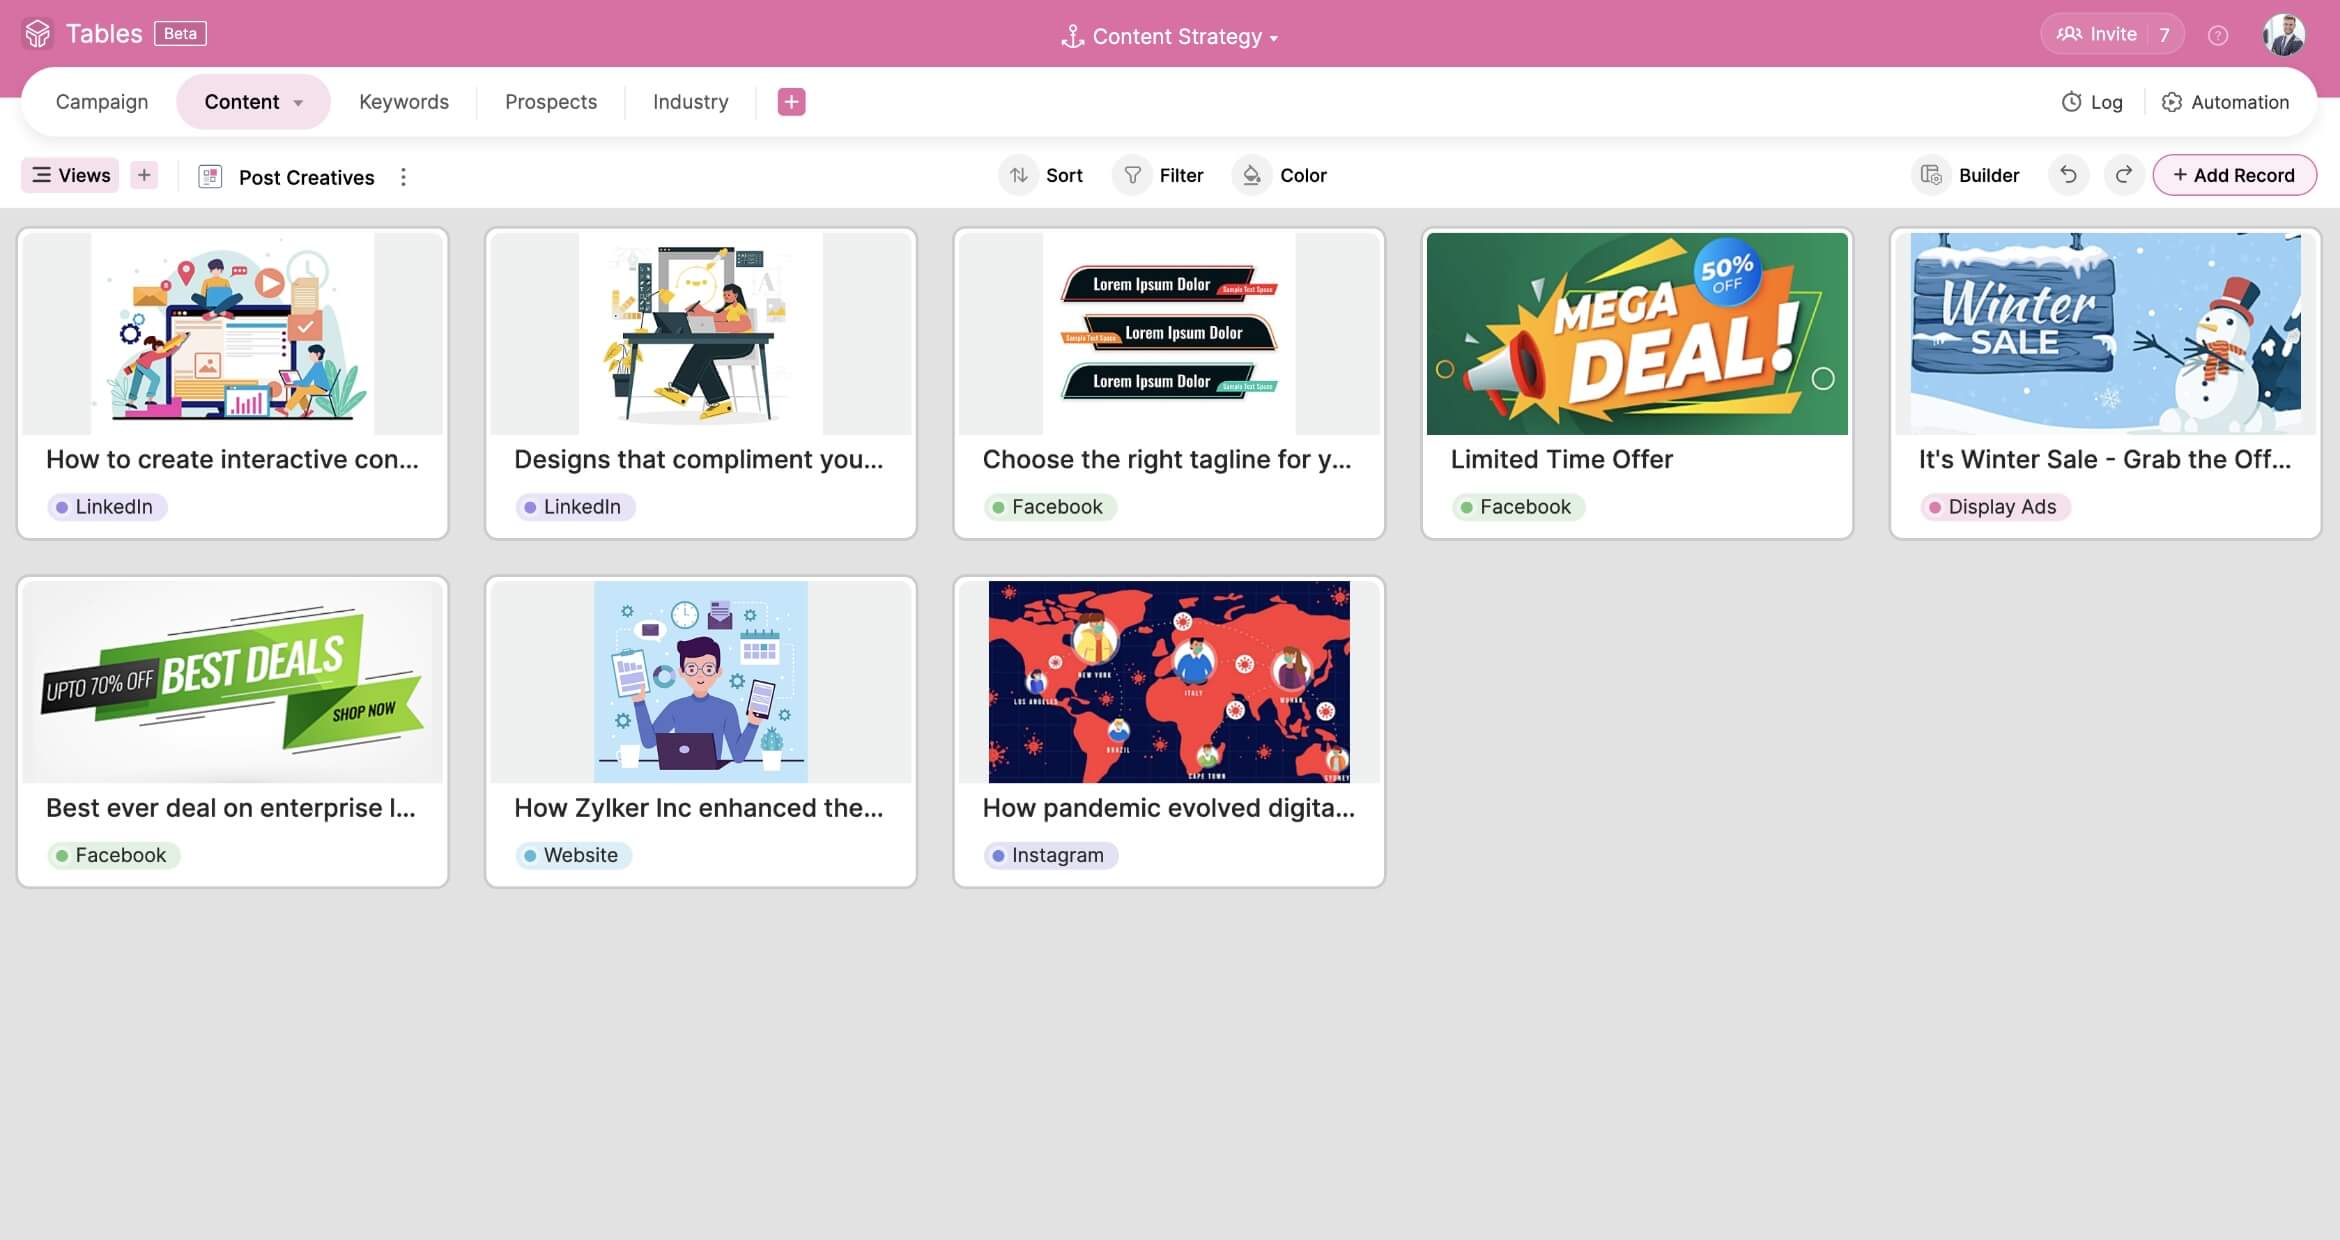The width and height of the screenshot is (2340, 1240).
Task: Open the Filter options
Action: [x=1160, y=175]
